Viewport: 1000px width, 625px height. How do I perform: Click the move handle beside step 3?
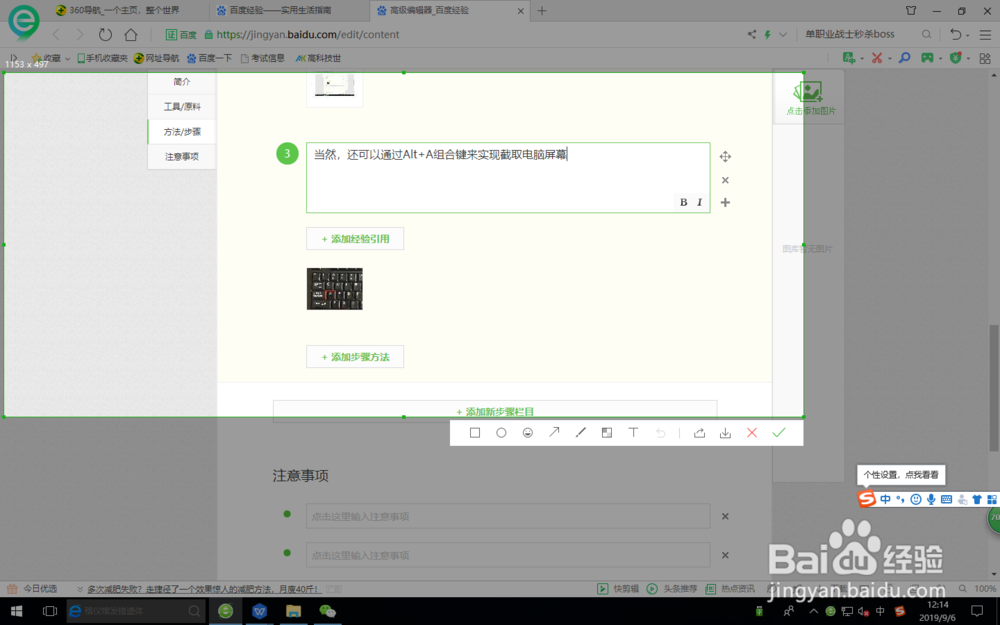pos(725,156)
